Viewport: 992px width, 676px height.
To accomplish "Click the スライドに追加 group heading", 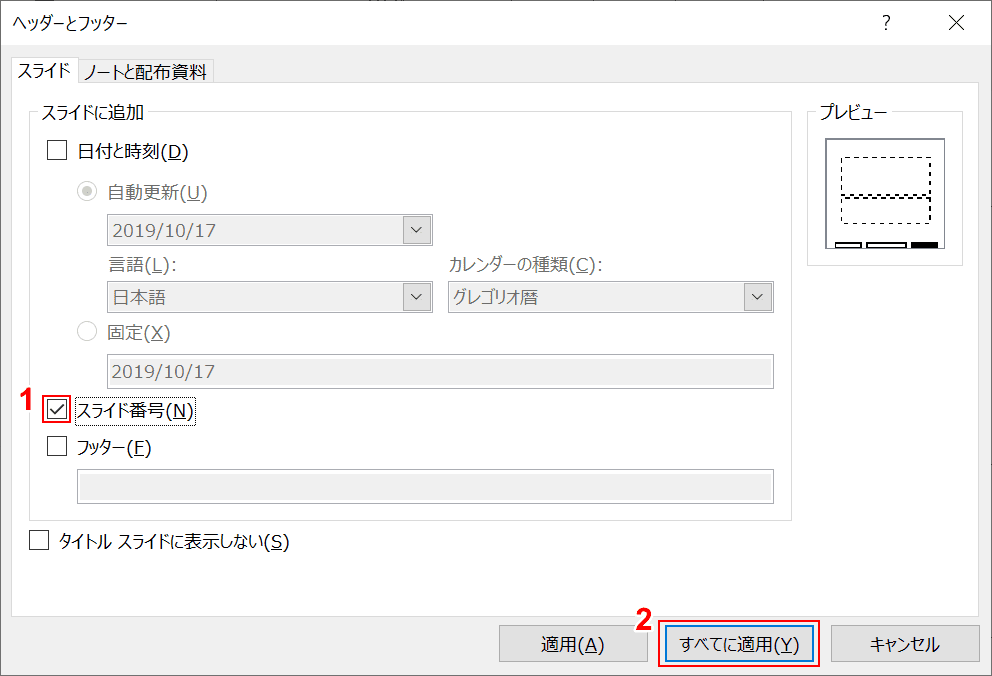I will (93, 113).
